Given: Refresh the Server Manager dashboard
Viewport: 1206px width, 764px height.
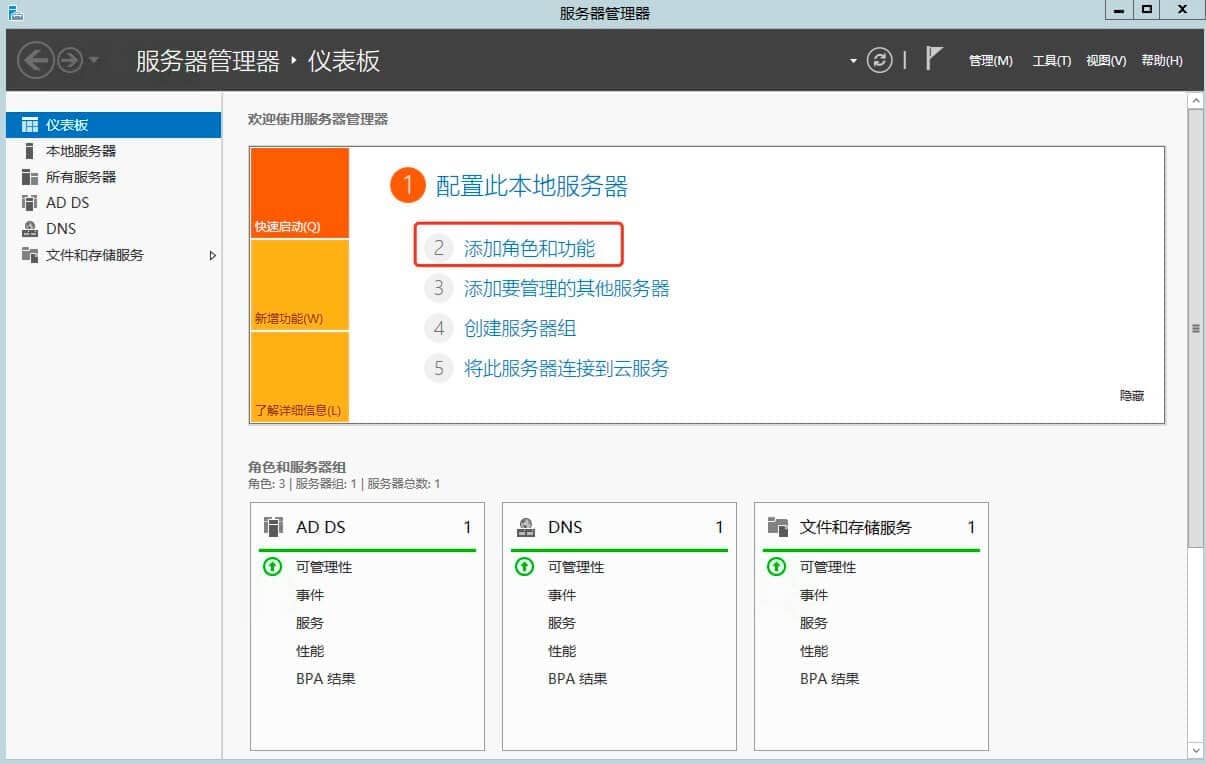Looking at the screenshot, I should point(879,60).
